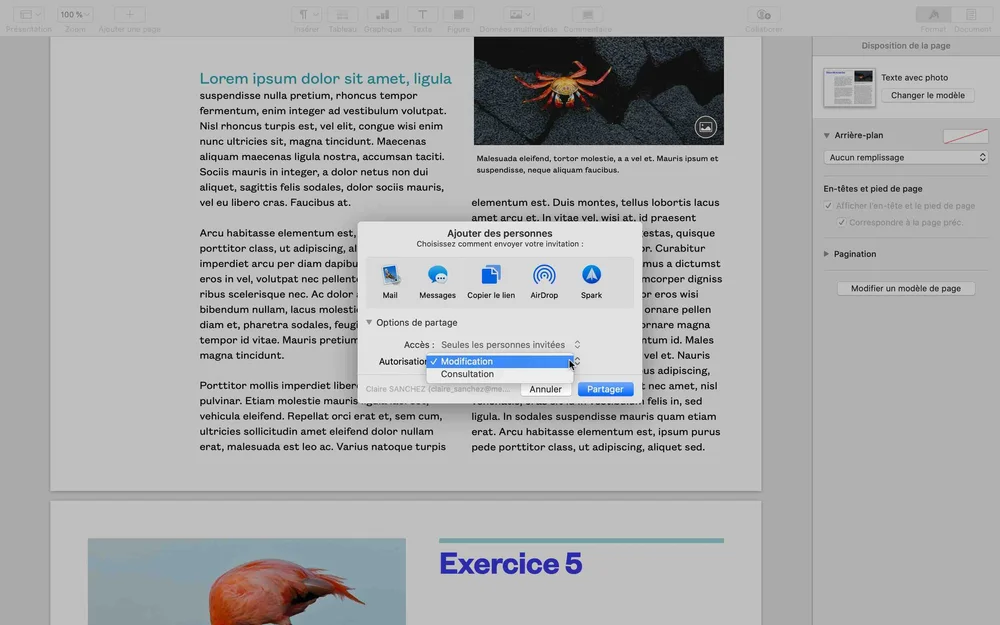Click the Partager button

click(605, 389)
